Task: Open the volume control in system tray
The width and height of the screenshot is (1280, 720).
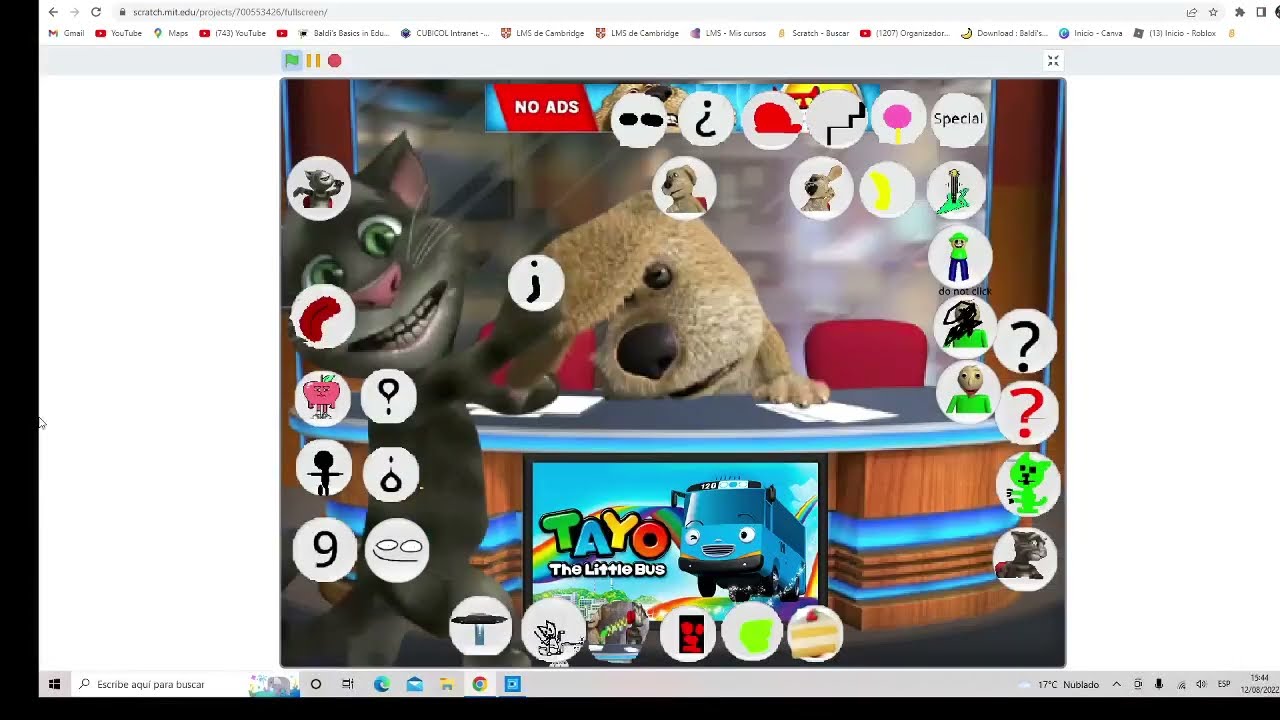Action: [x=1201, y=684]
